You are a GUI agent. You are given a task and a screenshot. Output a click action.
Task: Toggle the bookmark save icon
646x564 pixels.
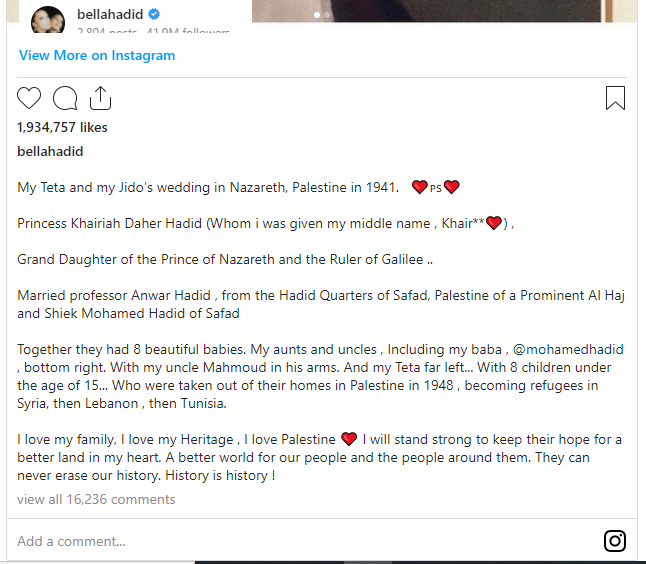(615, 98)
